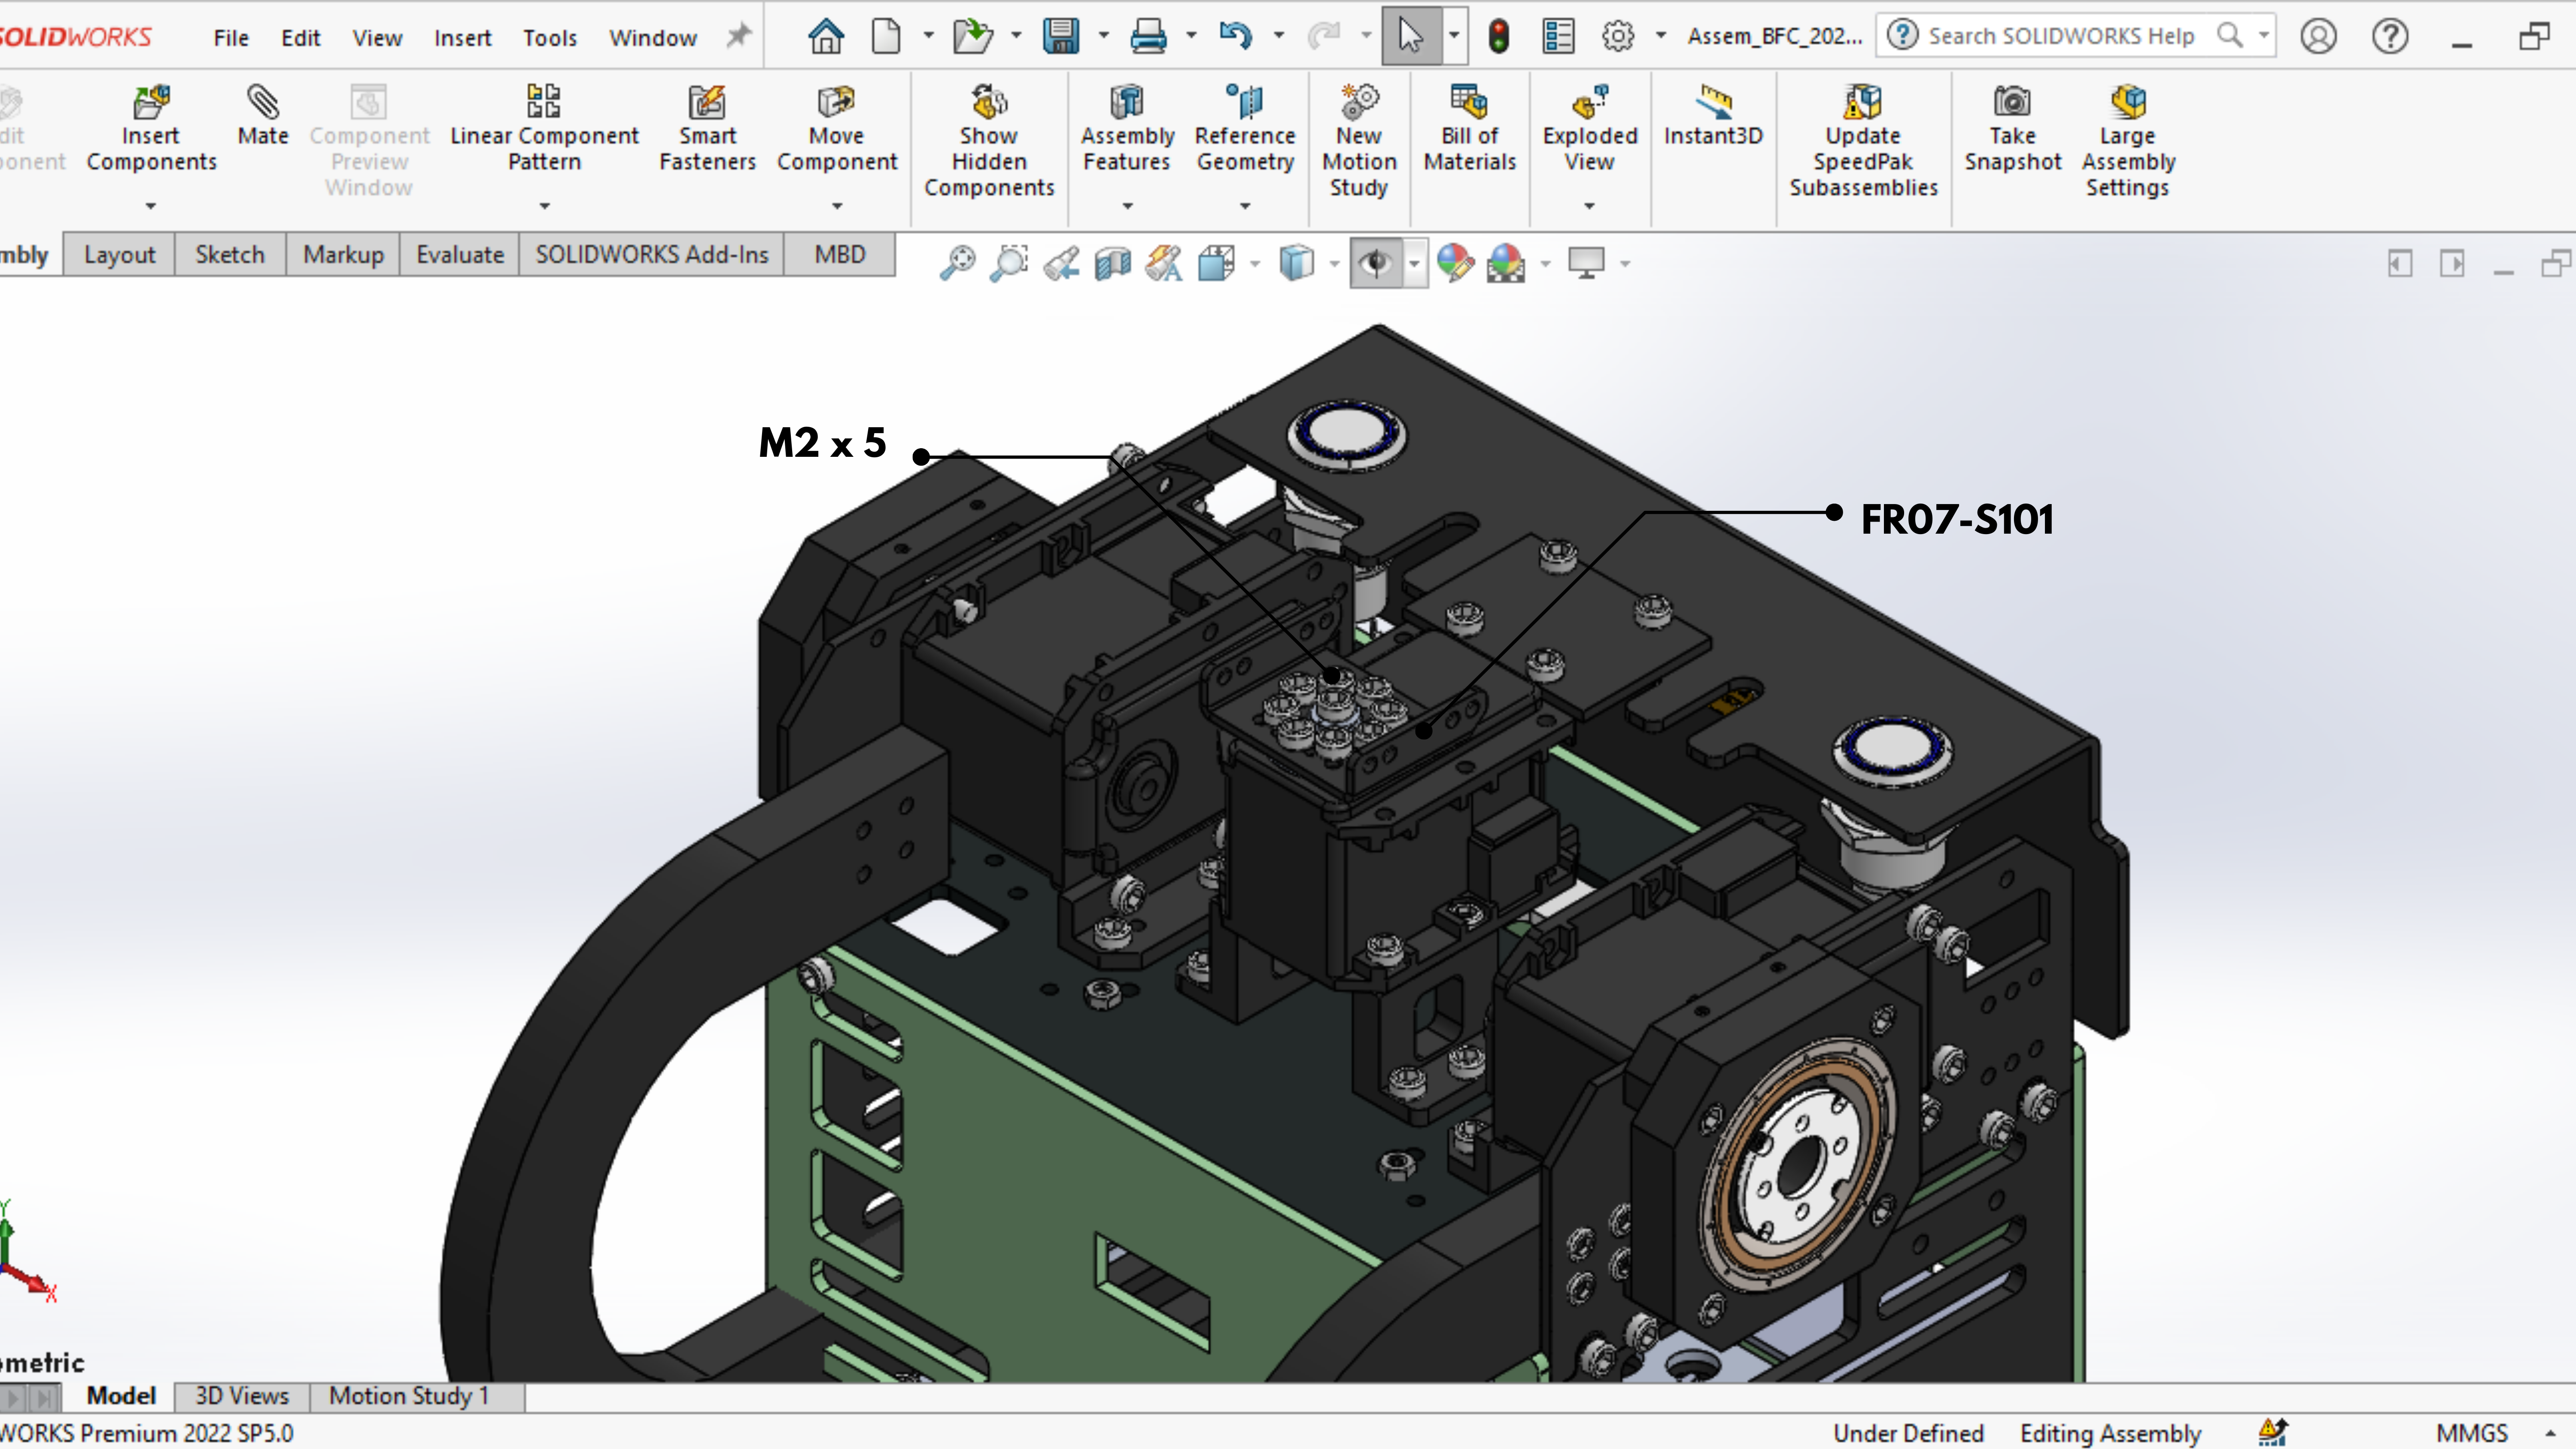
Task: Click the MMGS unit system button
Action: (x=2472, y=1433)
